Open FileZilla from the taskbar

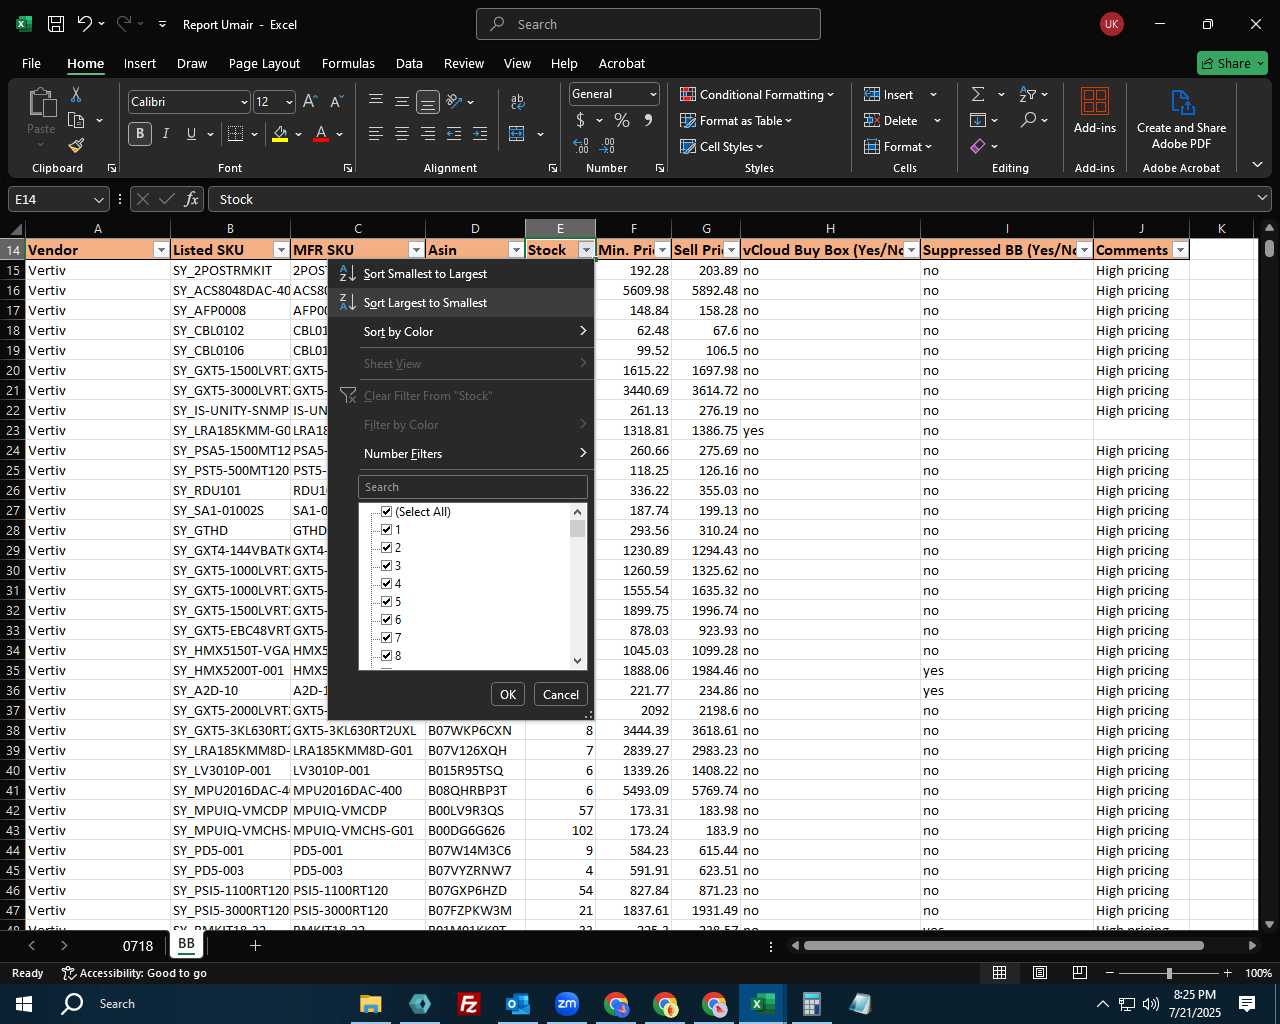click(x=468, y=1003)
